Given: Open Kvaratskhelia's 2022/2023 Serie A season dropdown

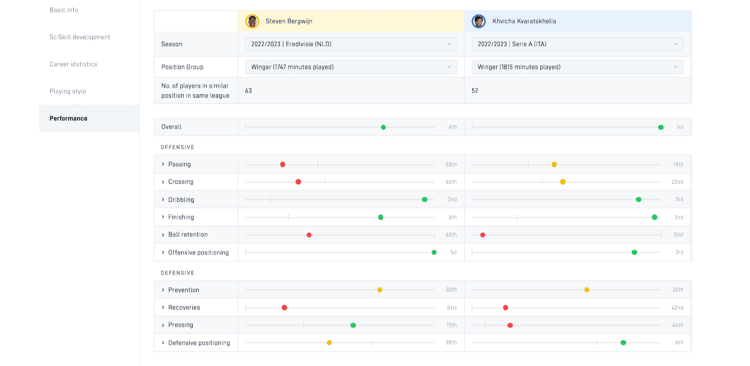Looking at the screenshot, I should [577, 44].
